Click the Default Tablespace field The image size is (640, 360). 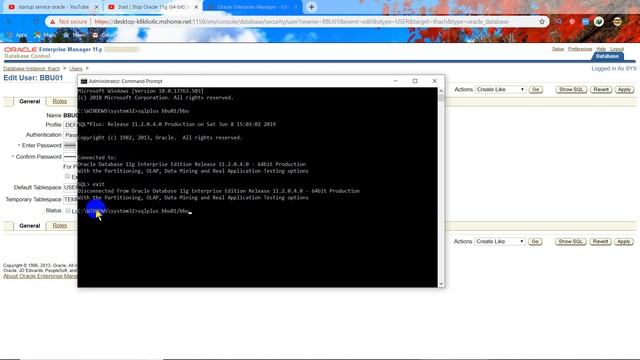(x=70, y=187)
